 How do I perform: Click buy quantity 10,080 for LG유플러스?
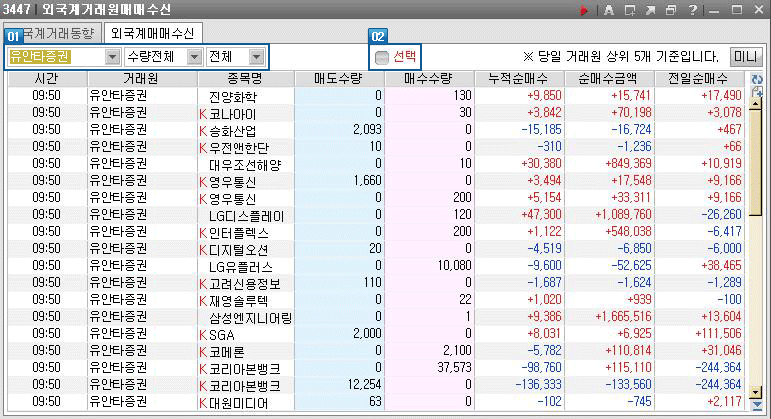click(x=455, y=266)
